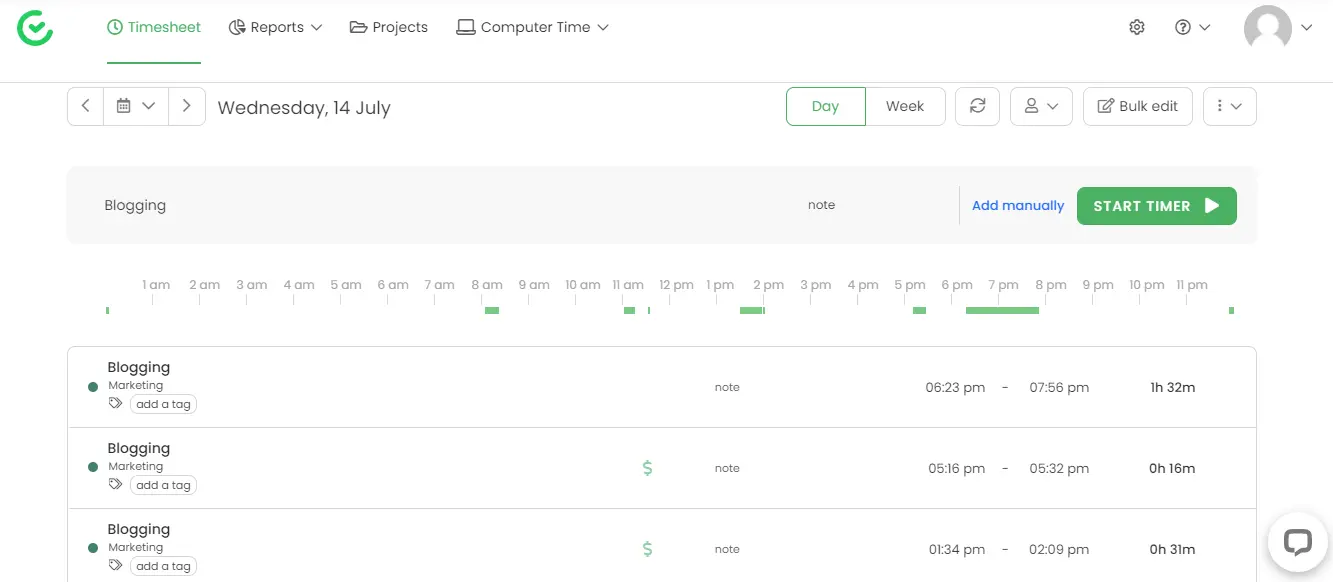Screen dimensions: 1333x582
Task: Open settings via the gear icon
Action: tap(1137, 27)
